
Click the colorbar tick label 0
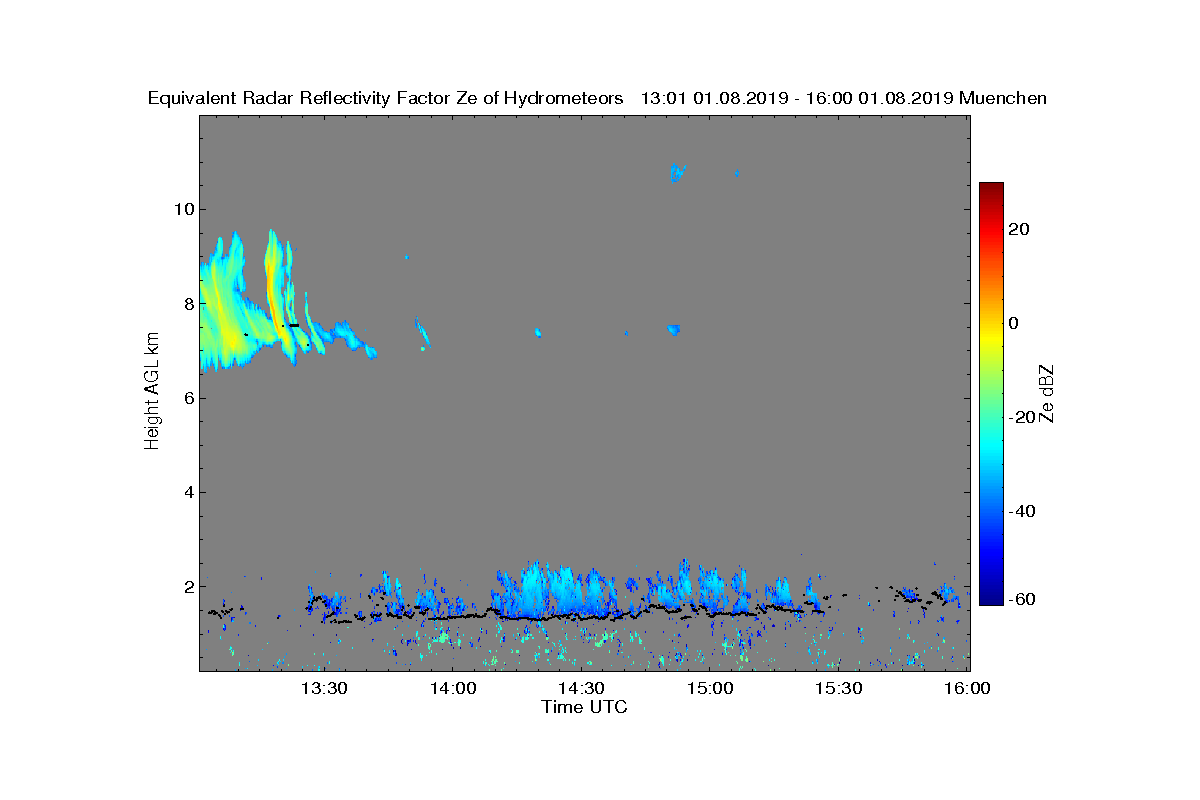(1015, 323)
